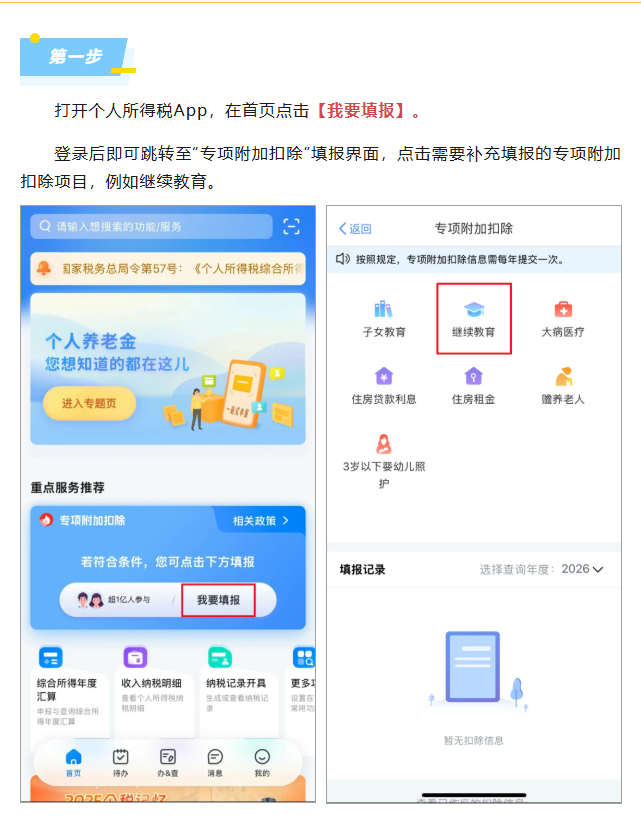Go back with the 返回 chevron
The height and width of the screenshot is (819, 641).
pos(355,229)
